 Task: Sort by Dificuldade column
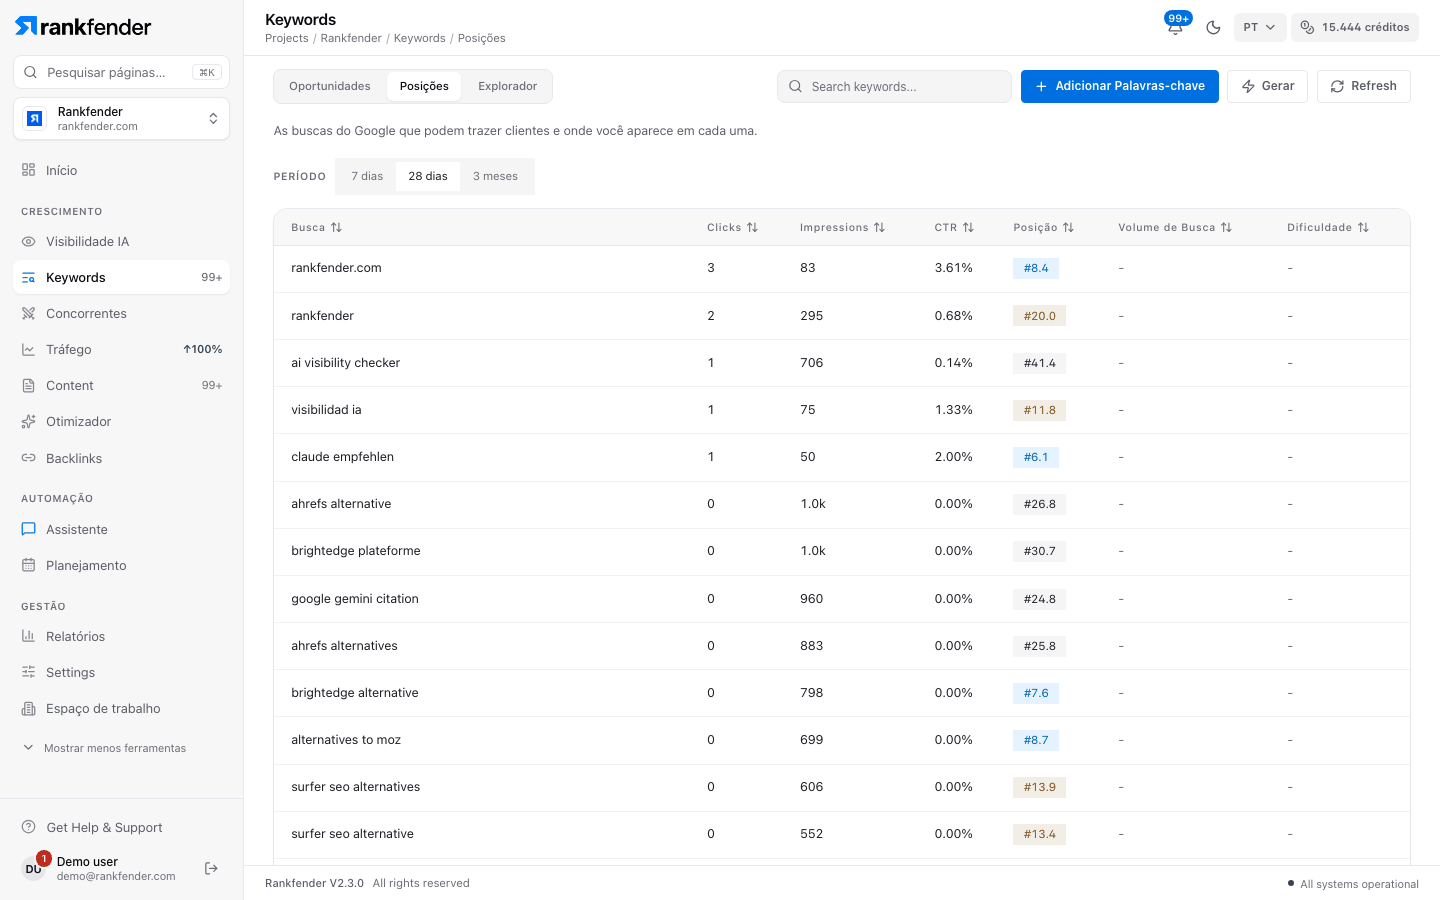pyautogui.click(x=1328, y=228)
